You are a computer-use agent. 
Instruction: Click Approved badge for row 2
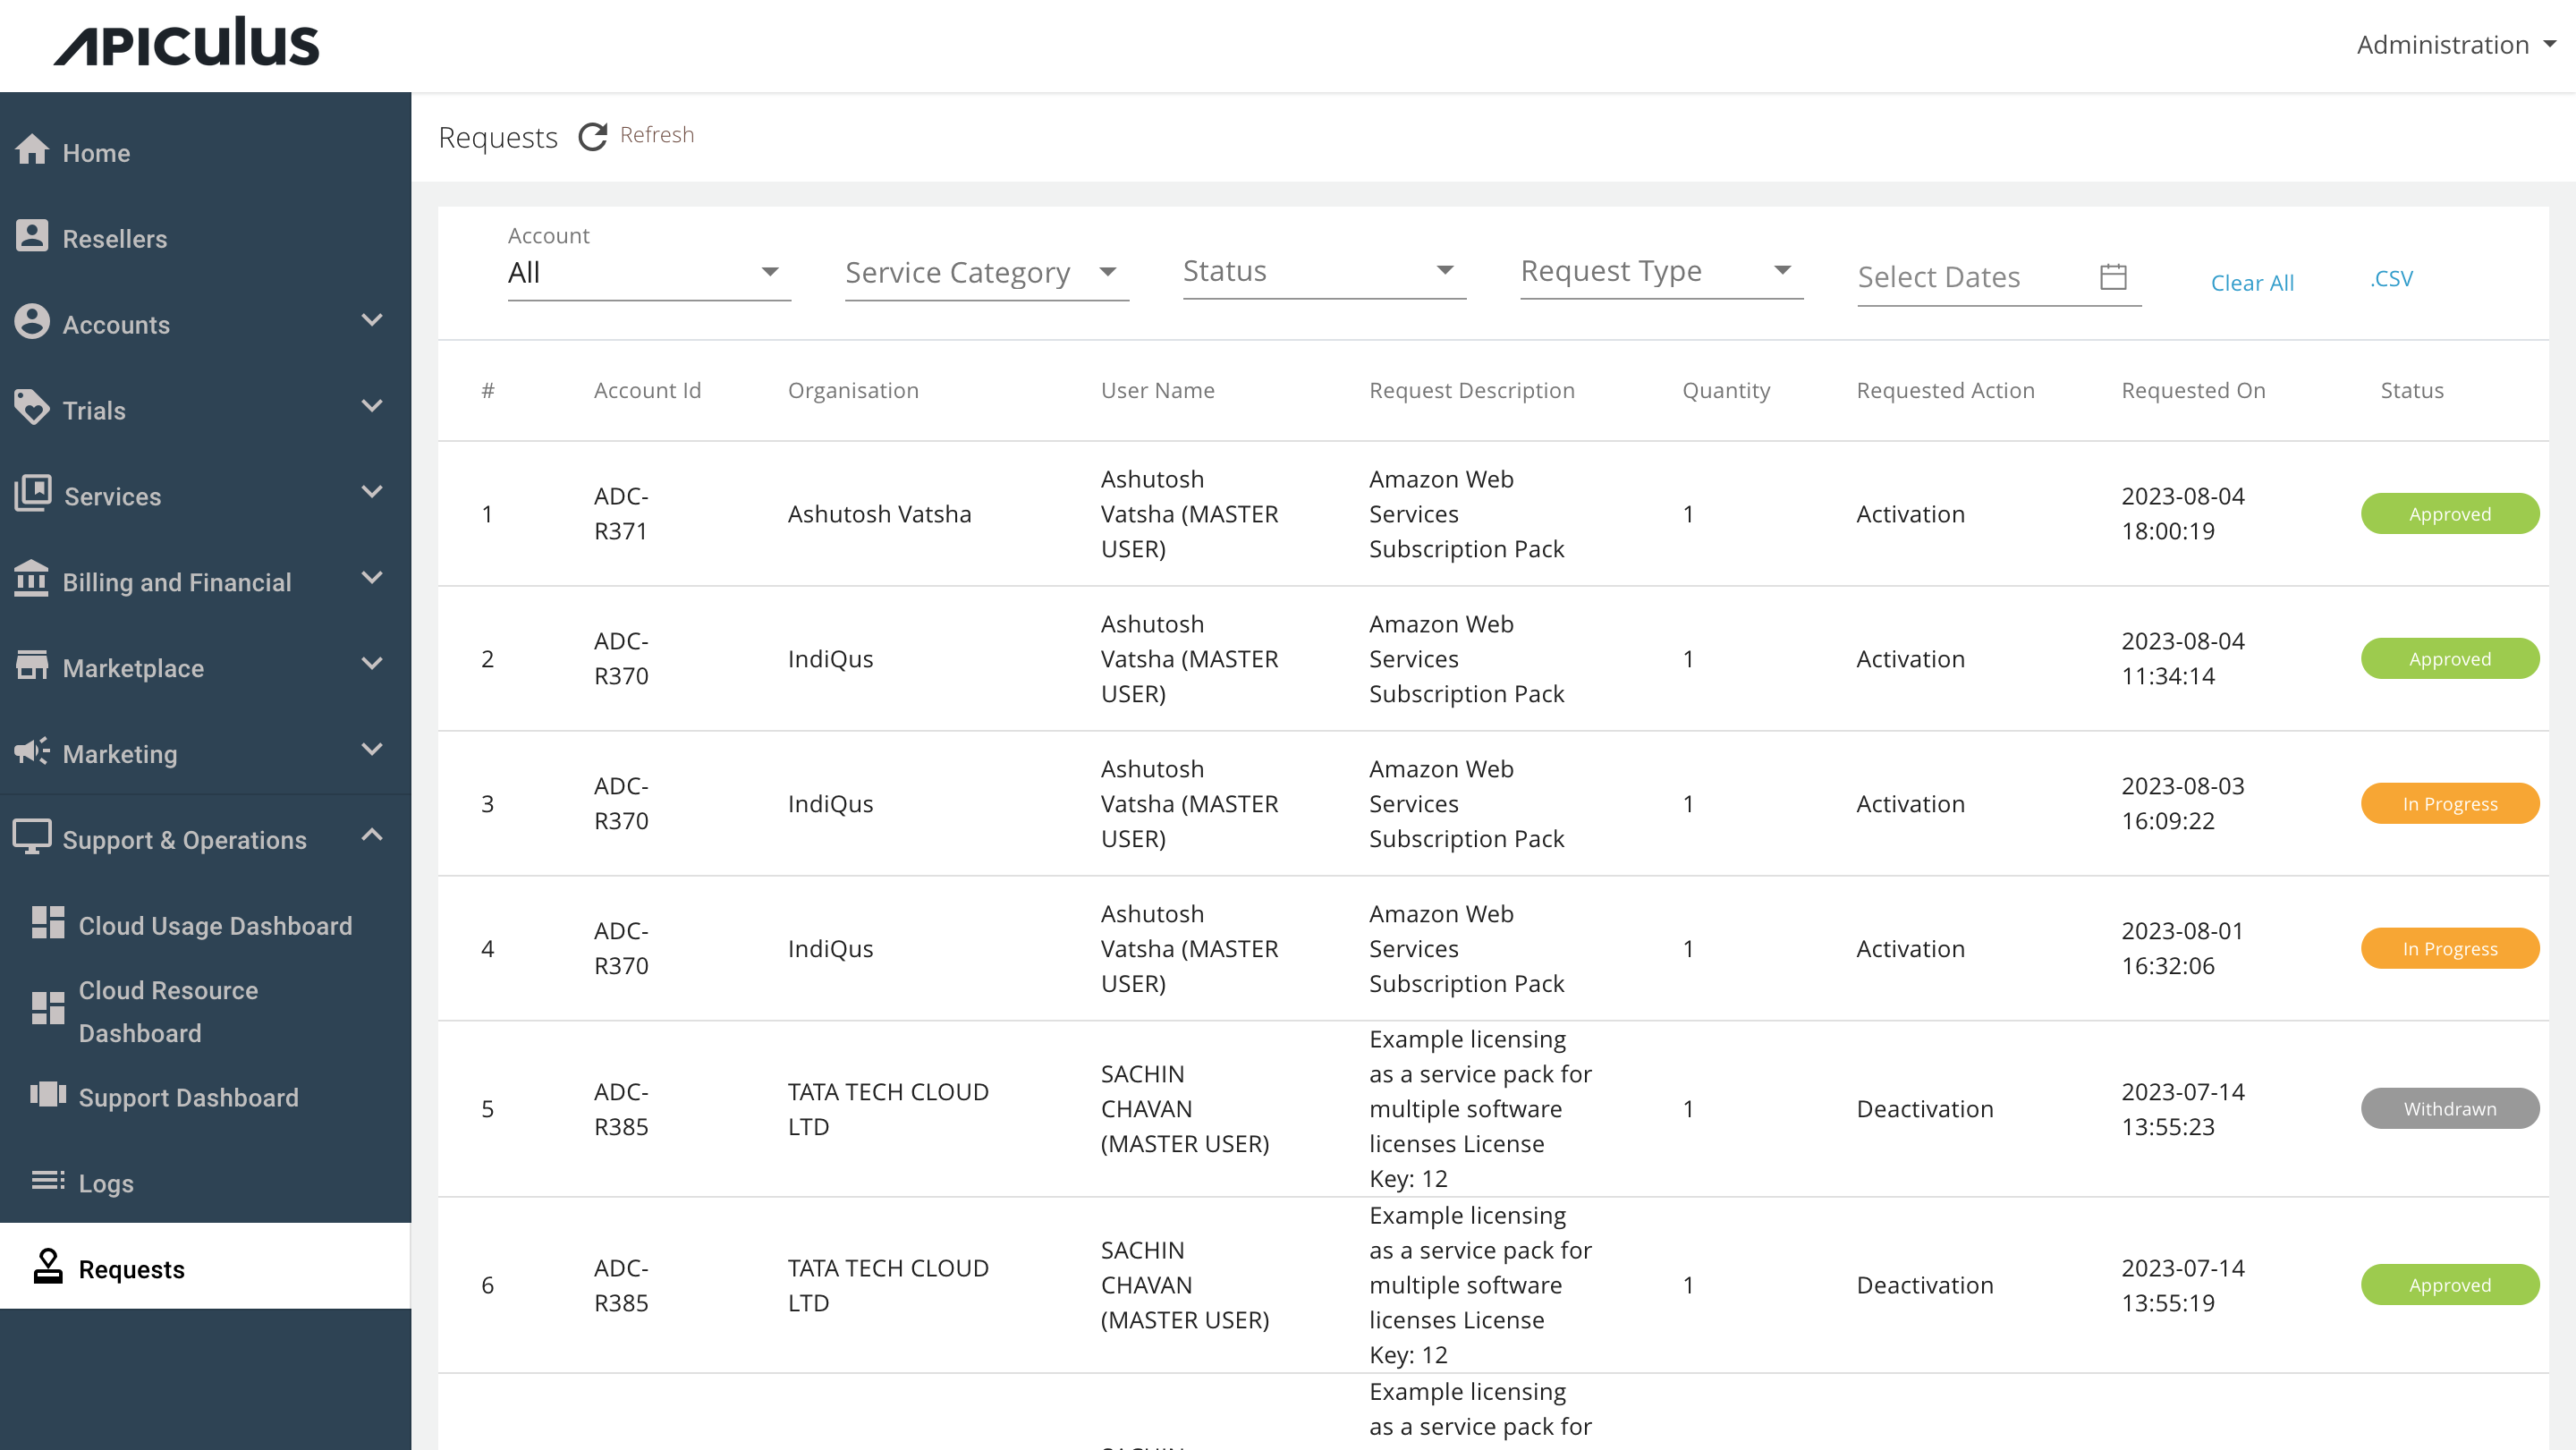2450,659
